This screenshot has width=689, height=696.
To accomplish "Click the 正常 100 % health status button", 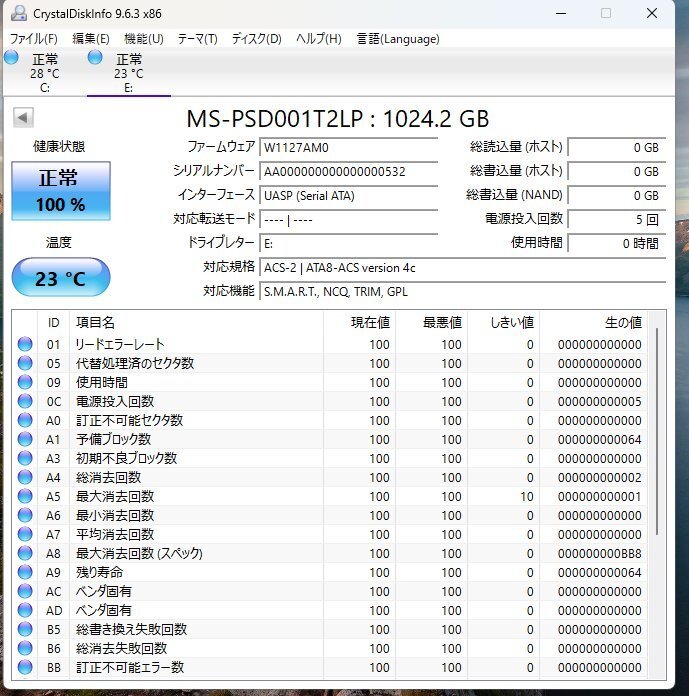I will point(61,191).
